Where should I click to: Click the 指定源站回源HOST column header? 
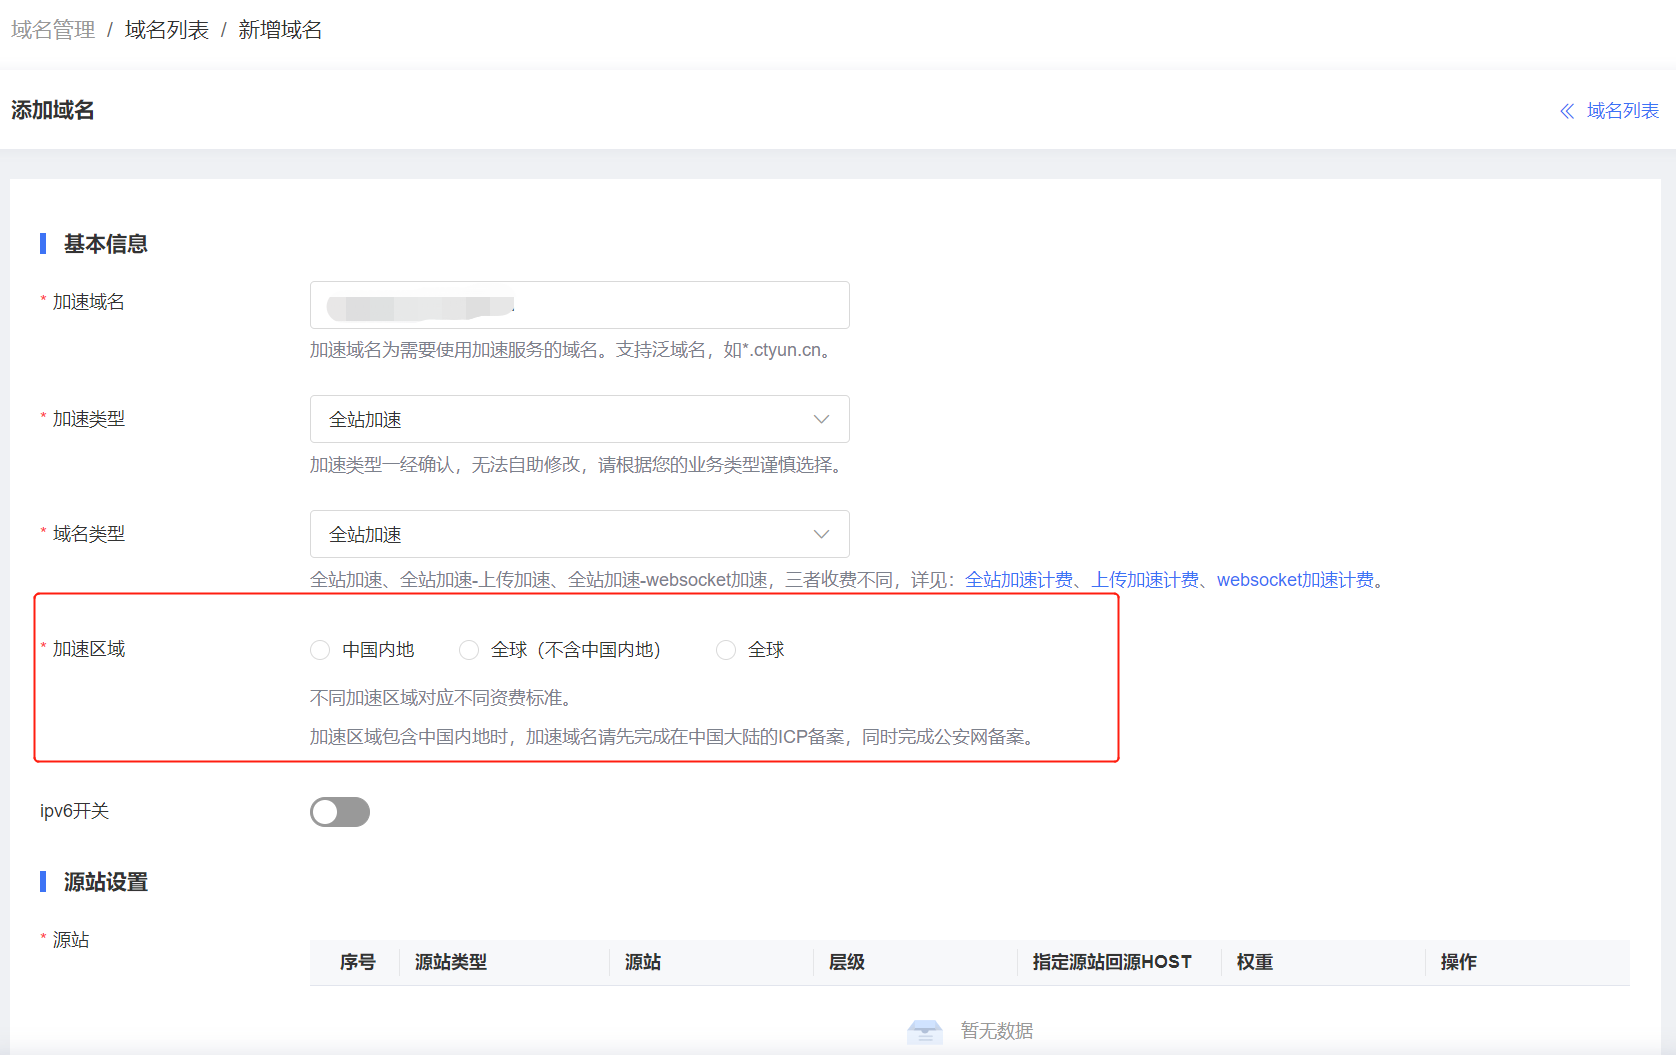[1112, 962]
